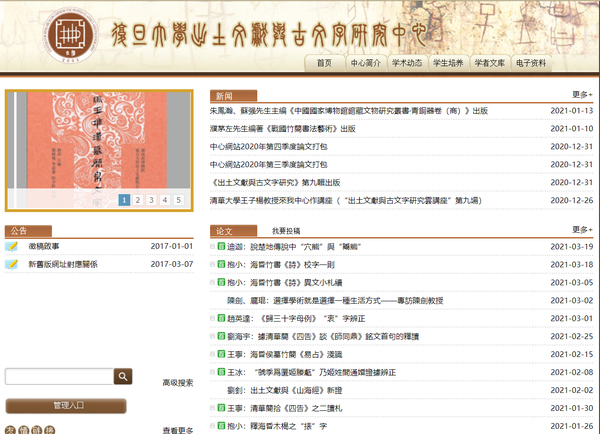600x434 pixels.
Task: Click the magnifier search button
Action: [123, 377]
